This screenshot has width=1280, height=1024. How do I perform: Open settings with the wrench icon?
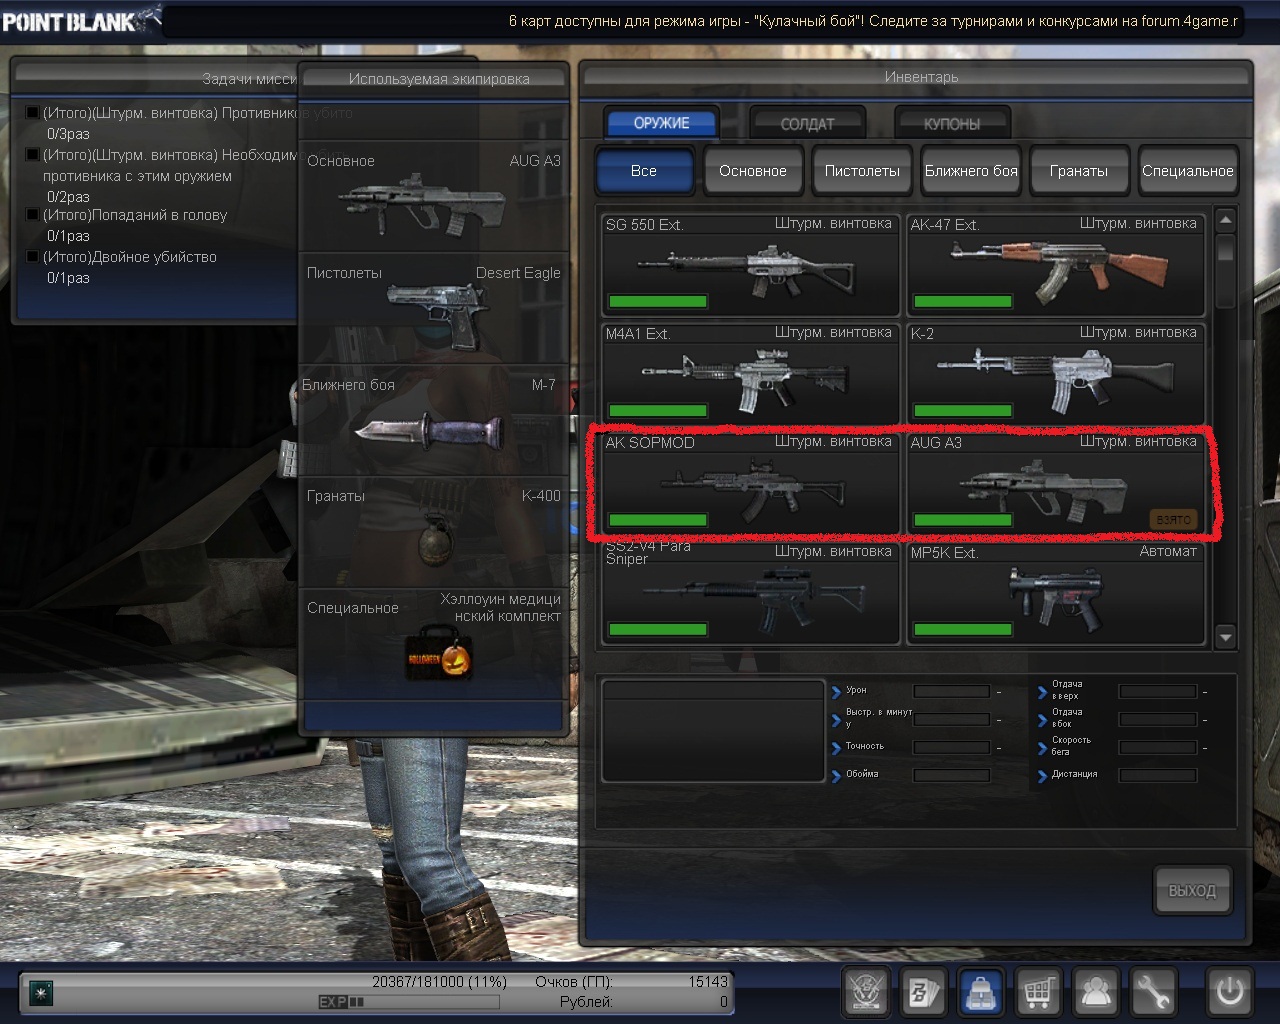click(1153, 992)
